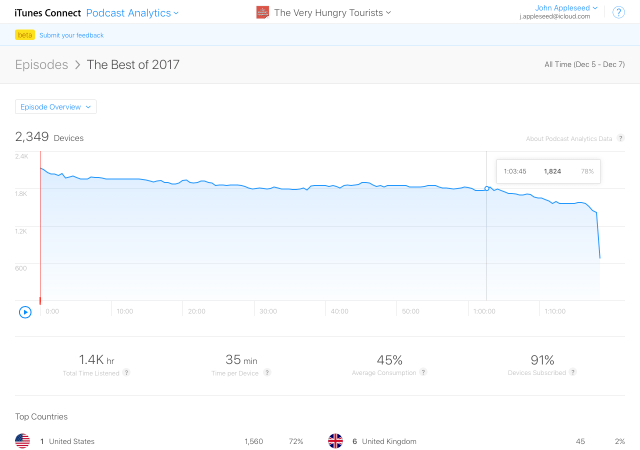
Task: Open The Very Hungry Tourists podcast selector
Action: pos(332,13)
